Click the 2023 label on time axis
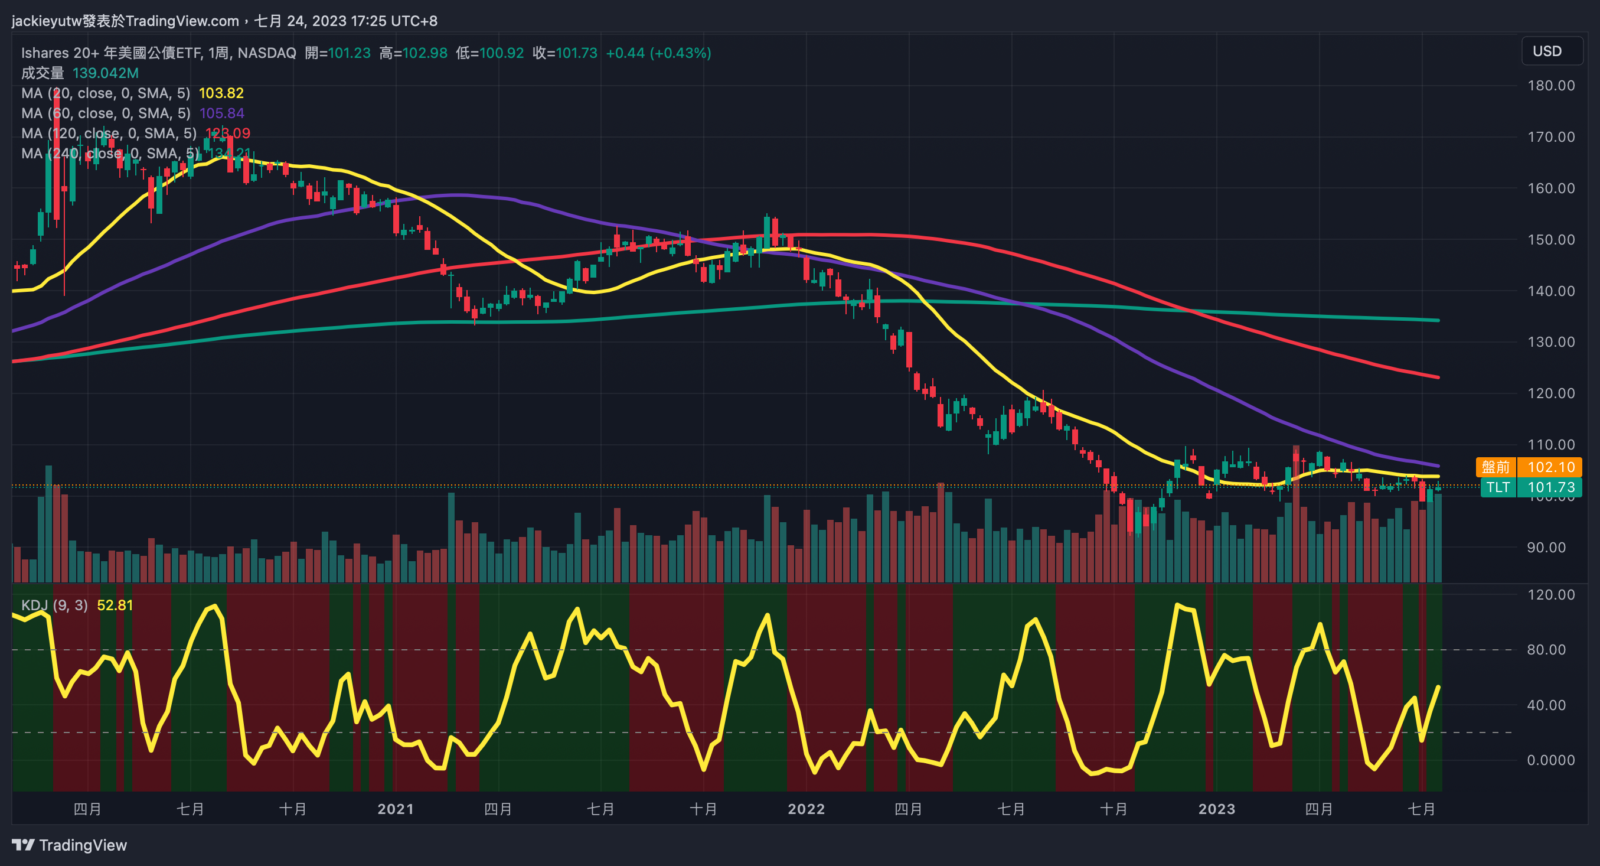 (x=1217, y=809)
